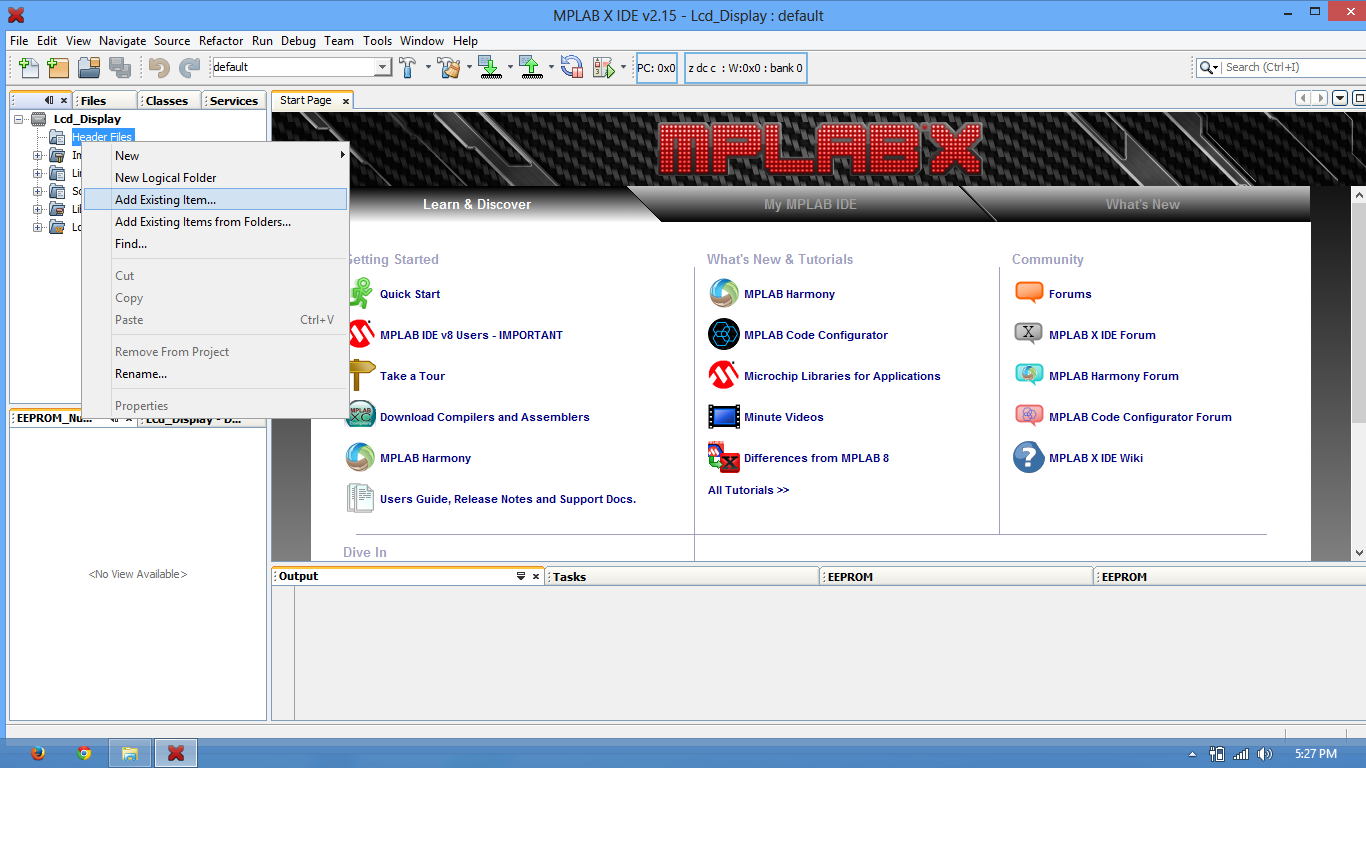Select Add Existing Item...
This screenshot has height=846, width=1366.
[x=215, y=199]
